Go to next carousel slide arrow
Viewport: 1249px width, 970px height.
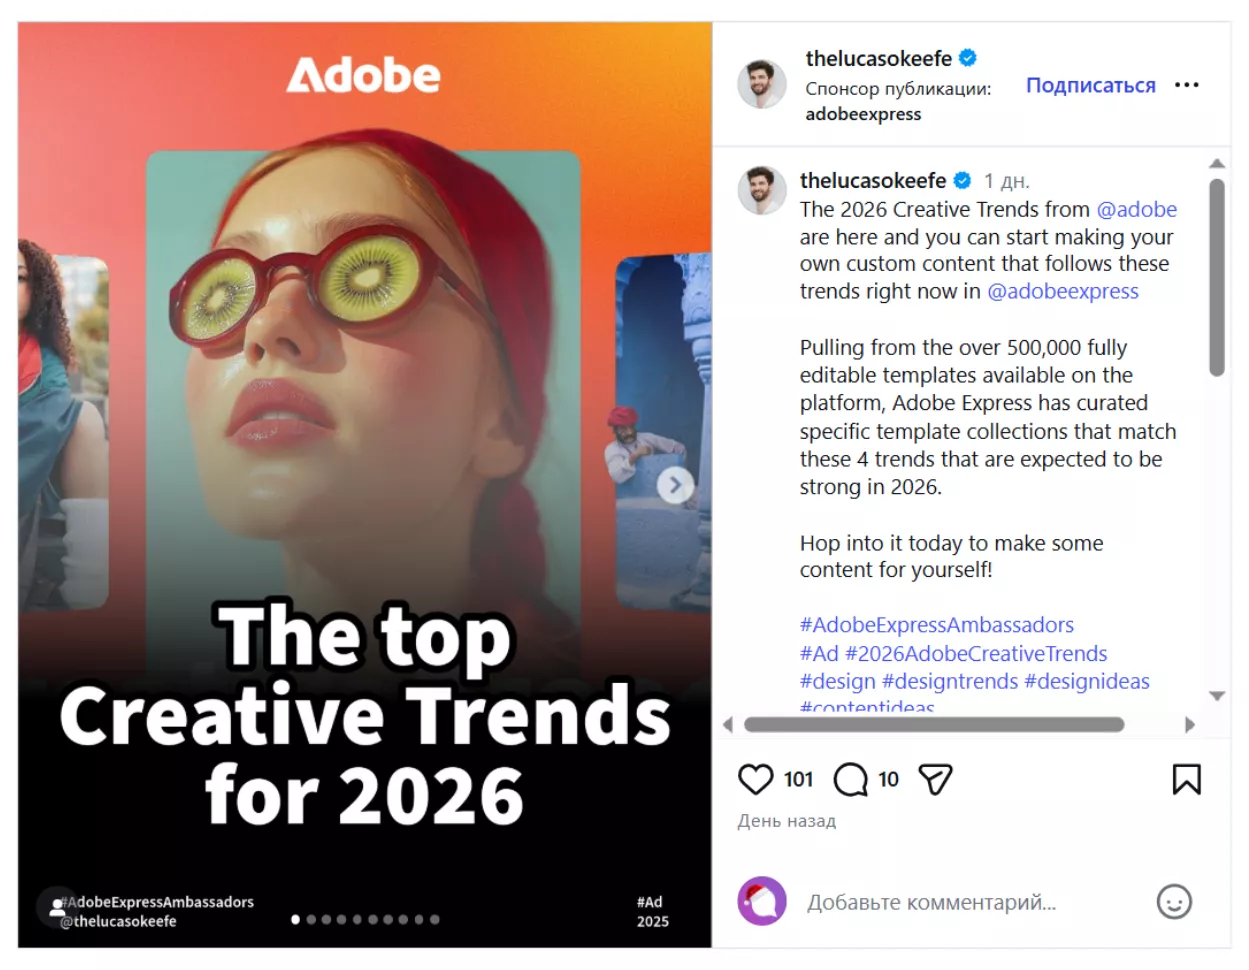(x=675, y=486)
